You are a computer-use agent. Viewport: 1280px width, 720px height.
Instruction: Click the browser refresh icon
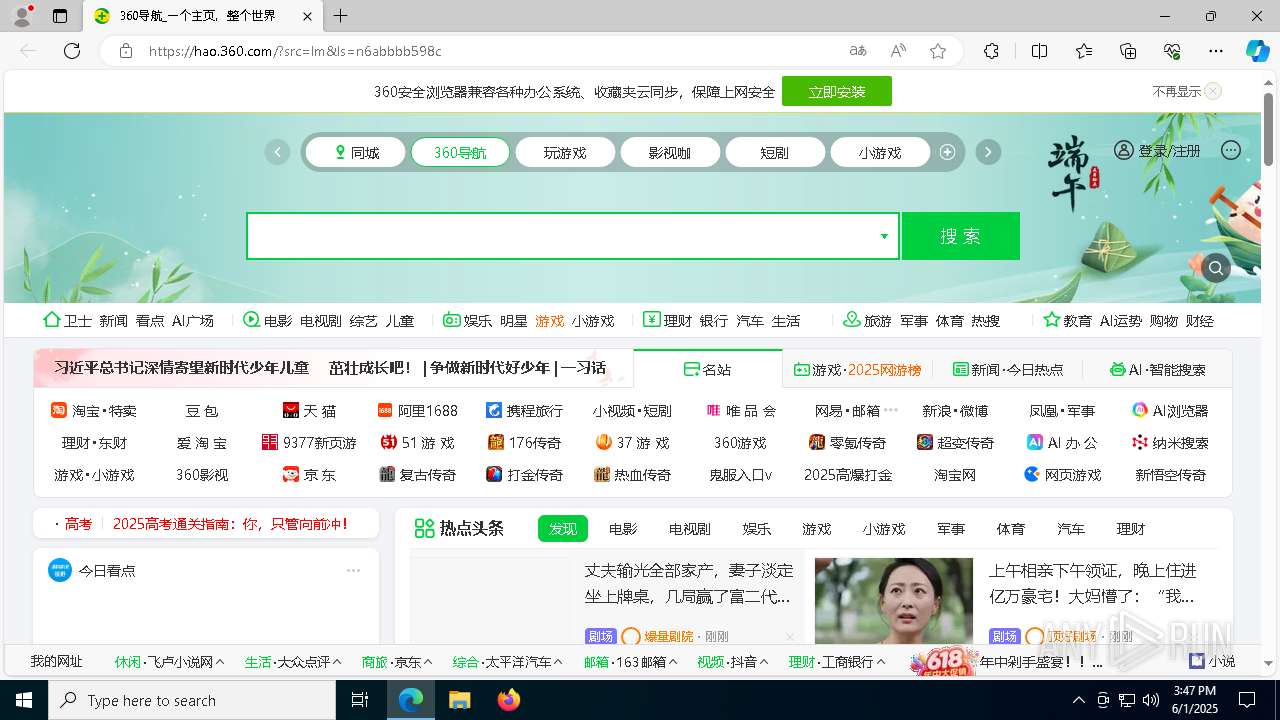[x=72, y=51]
